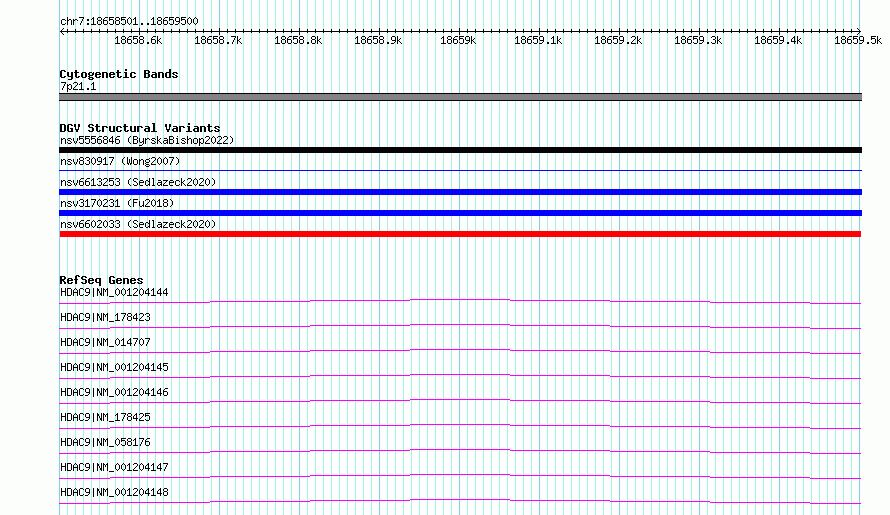Click the chr7:18658501..18659500 region label

coord(129,21)
